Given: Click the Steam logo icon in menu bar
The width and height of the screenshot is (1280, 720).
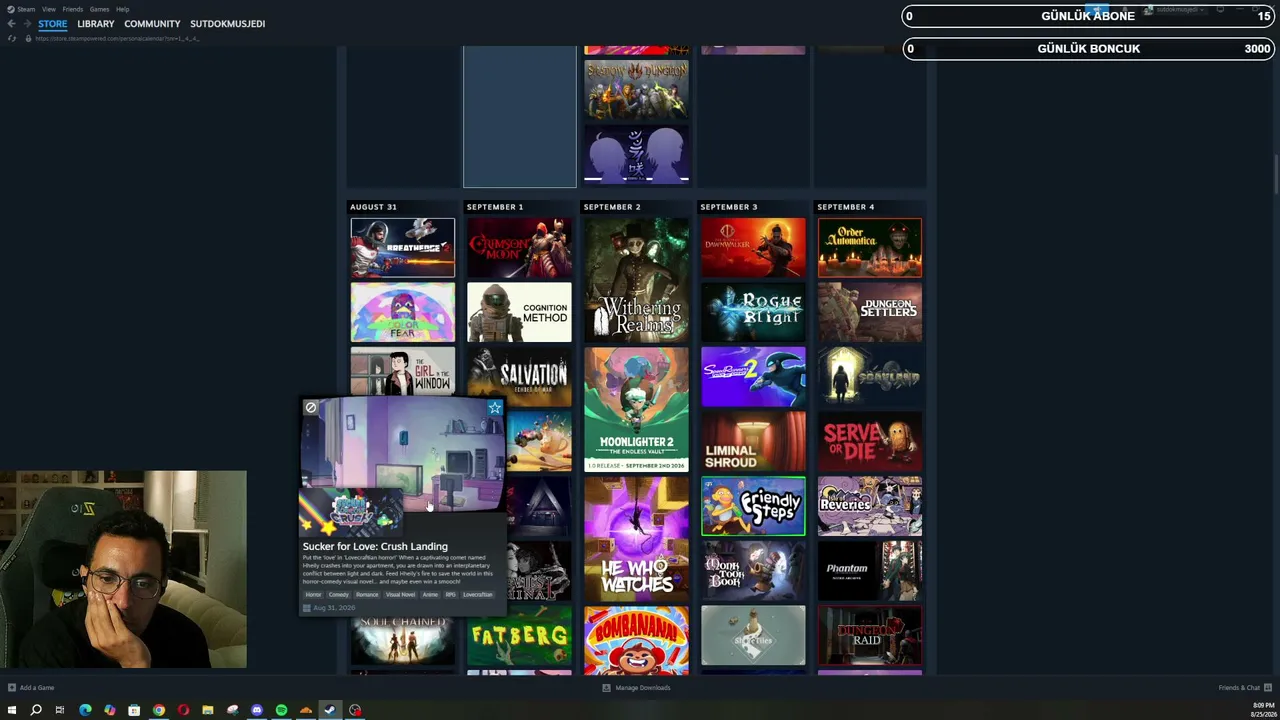Looking at the screenshot, I should click(x=9, y=9).
